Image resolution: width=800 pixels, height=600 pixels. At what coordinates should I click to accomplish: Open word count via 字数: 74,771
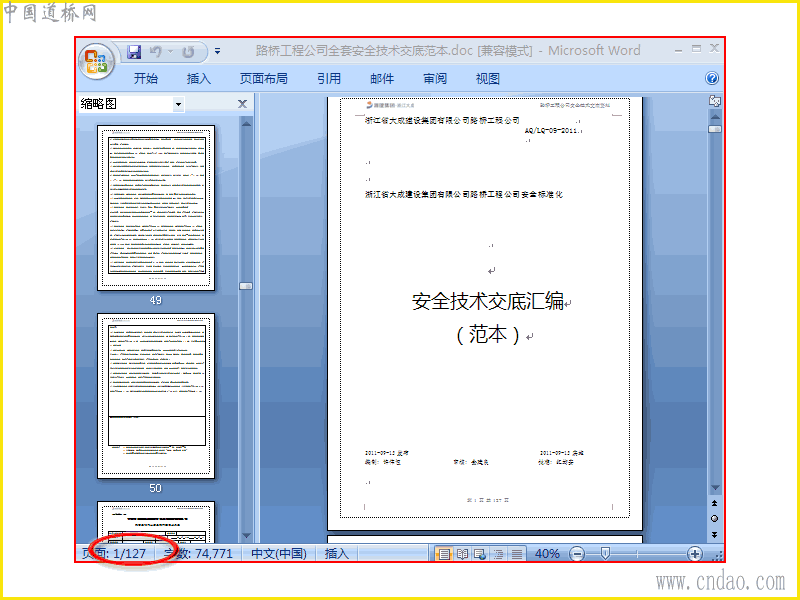tap(198, 554)
